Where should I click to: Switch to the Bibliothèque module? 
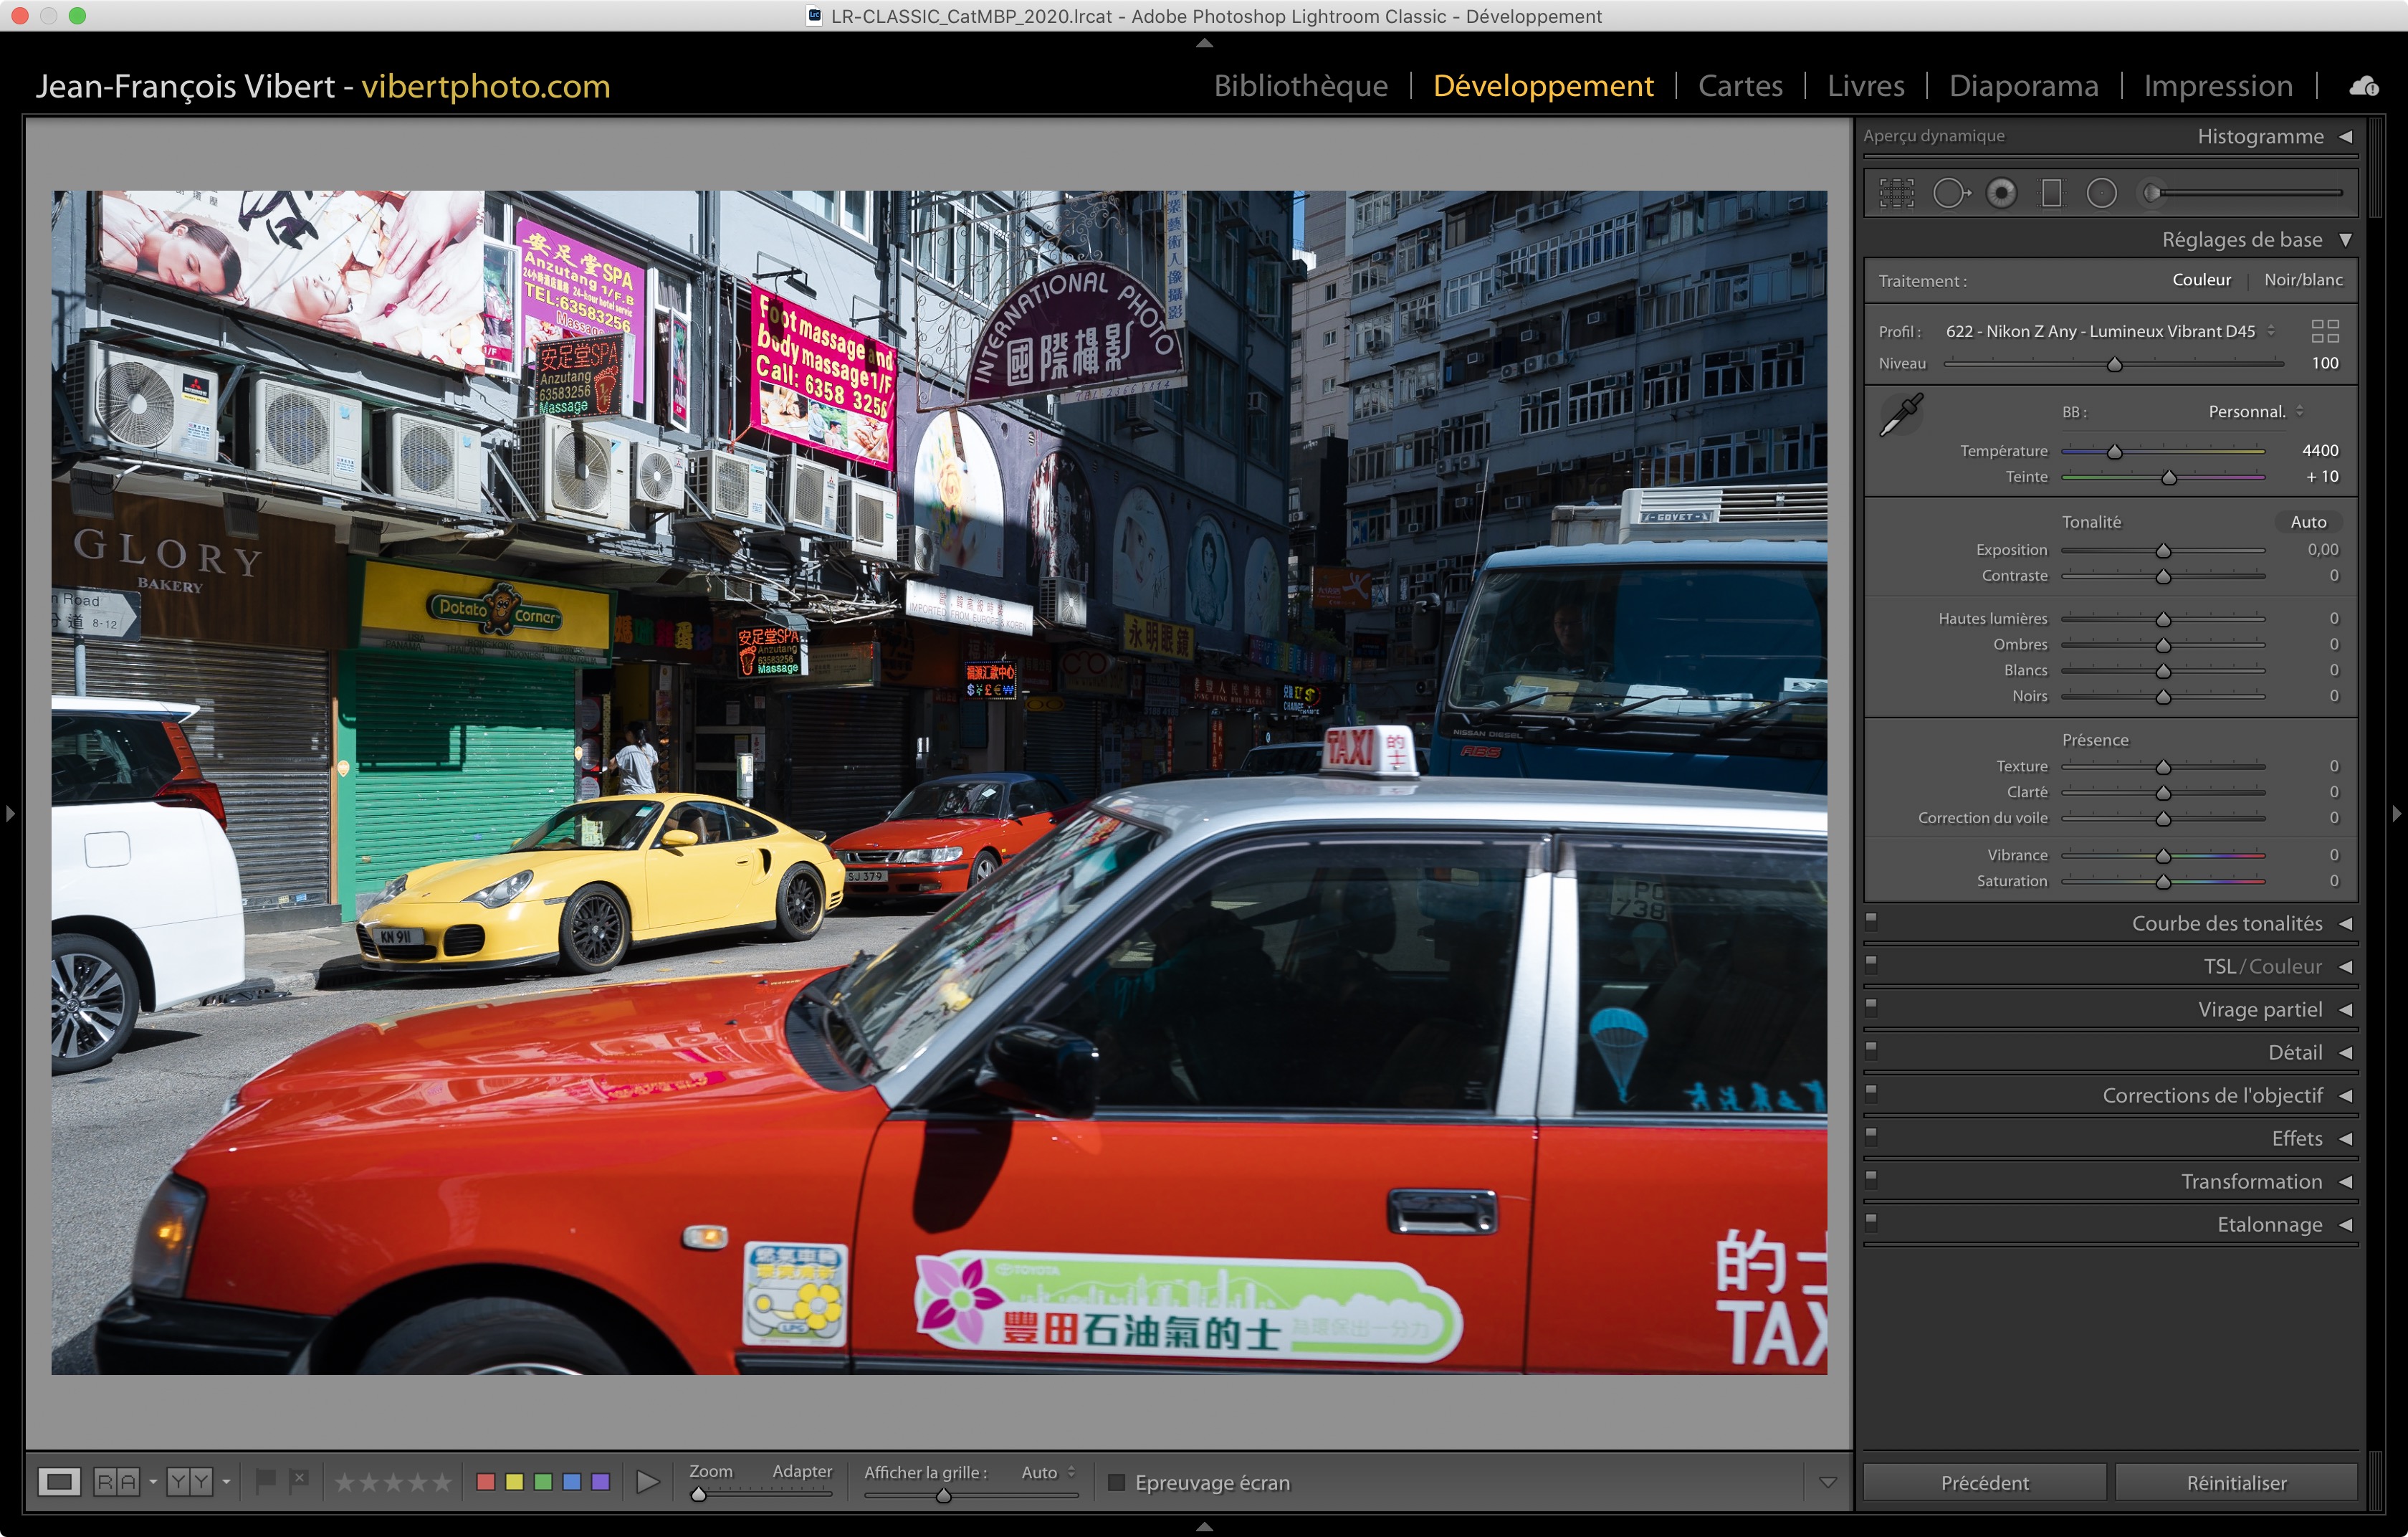1300,86
